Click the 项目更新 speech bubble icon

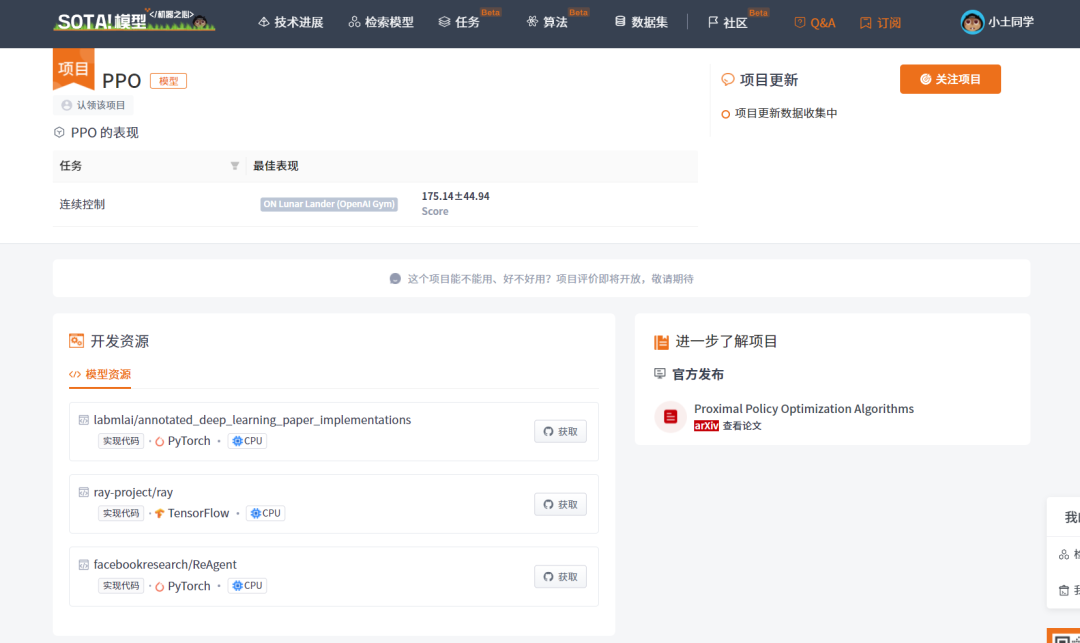click(x=727, y=80)
